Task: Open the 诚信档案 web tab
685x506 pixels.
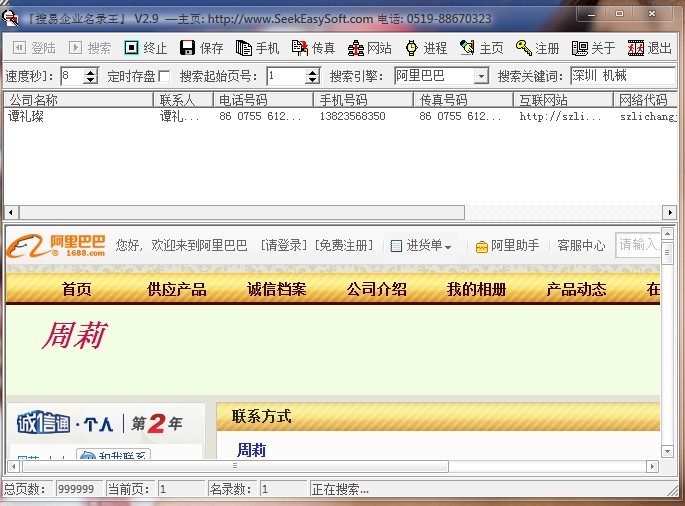Action: [277, 289]
